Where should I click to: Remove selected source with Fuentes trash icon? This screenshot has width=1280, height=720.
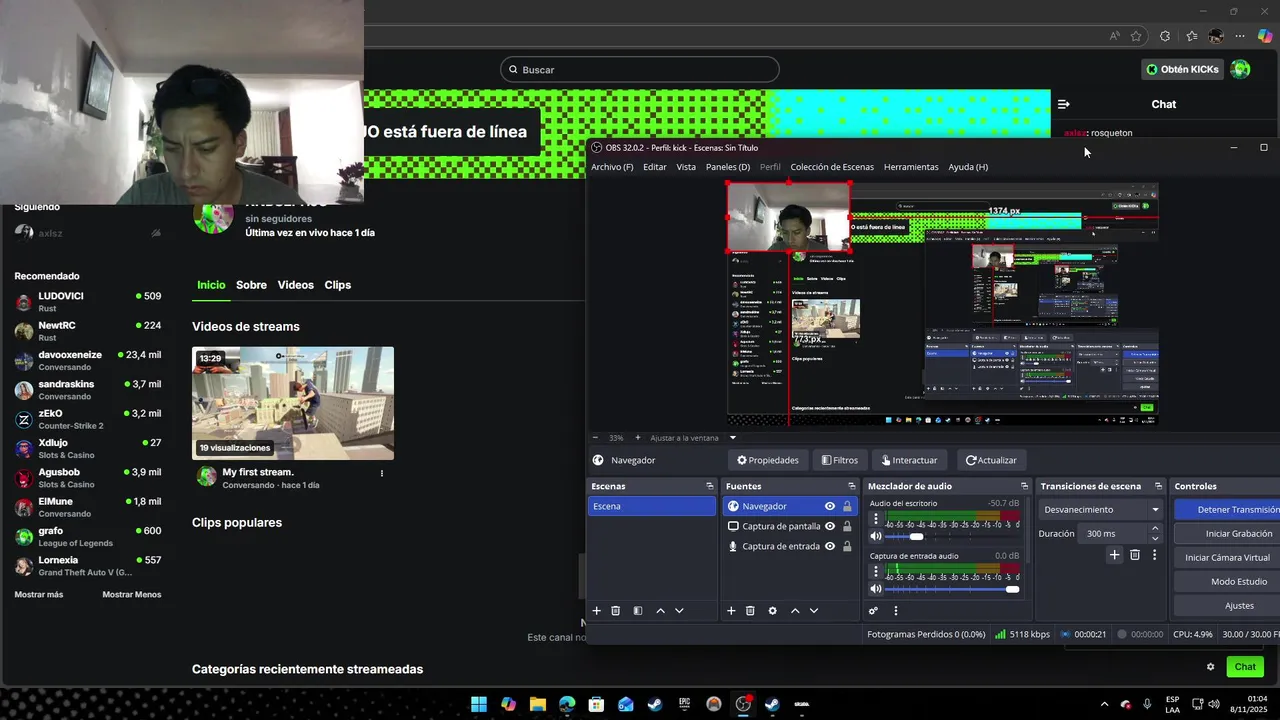[750, 611]
